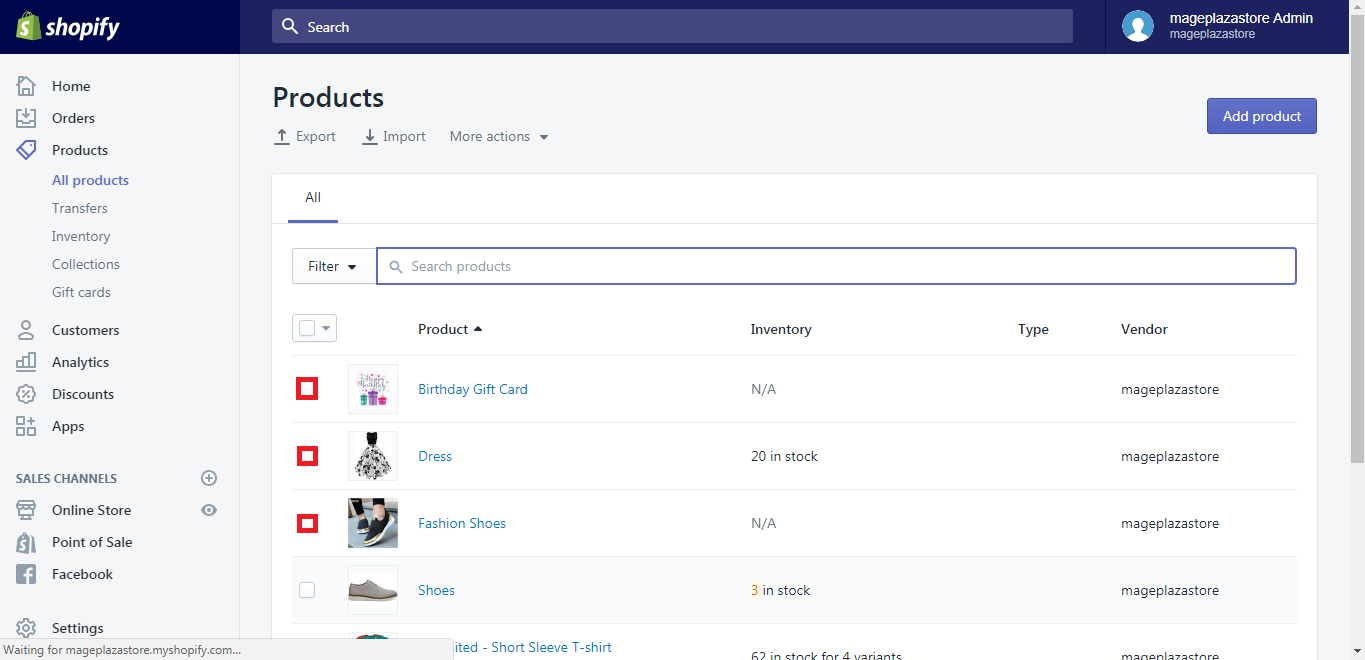The width and height of the screenshot is (1365, 660).
Task: Click the Point of Sale bag icon
Action: 26,542
